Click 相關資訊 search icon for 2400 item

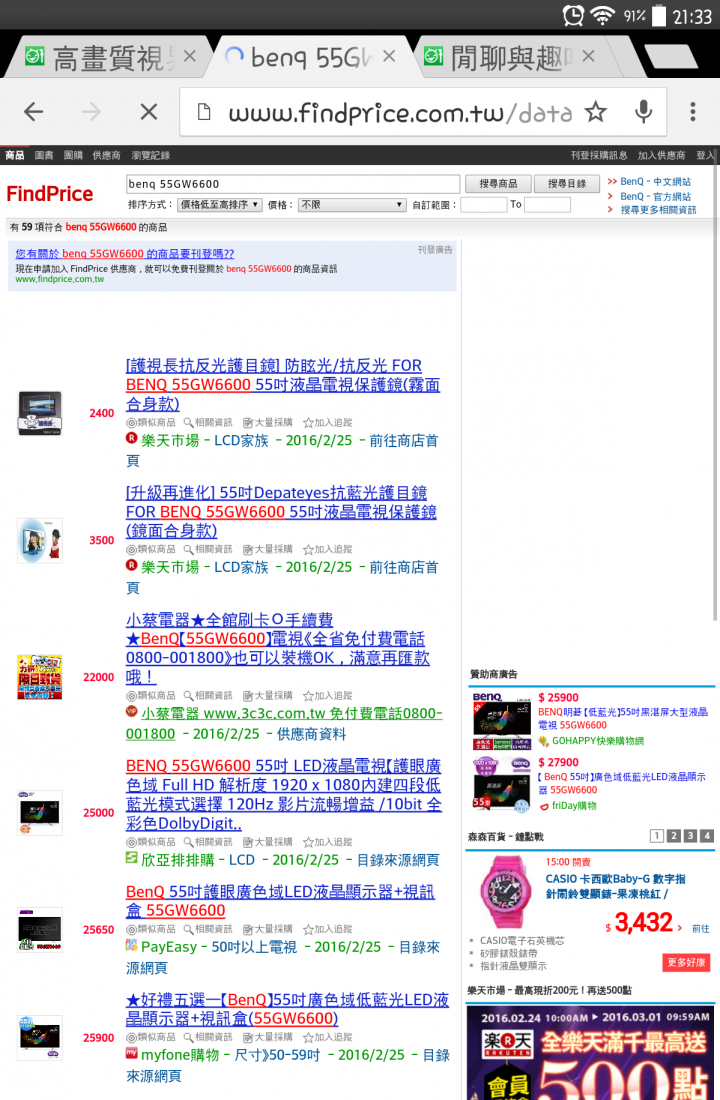pos(208,422)
